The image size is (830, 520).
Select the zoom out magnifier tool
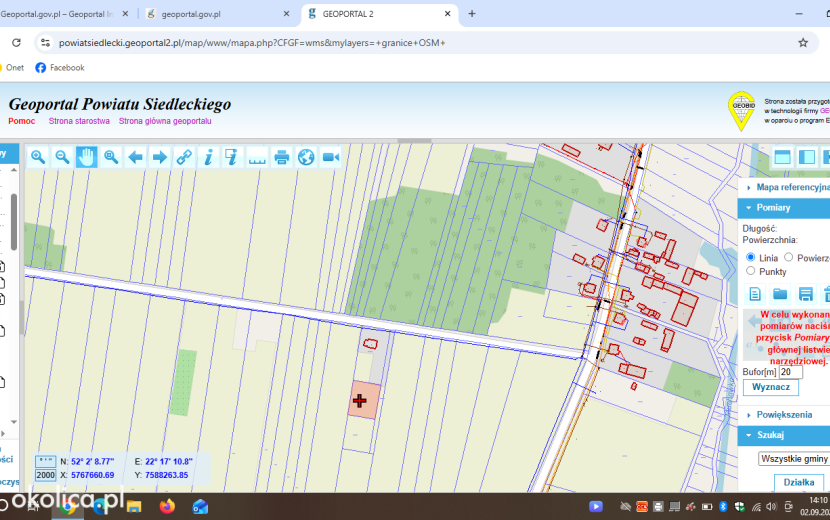click(x=62, y=157)
